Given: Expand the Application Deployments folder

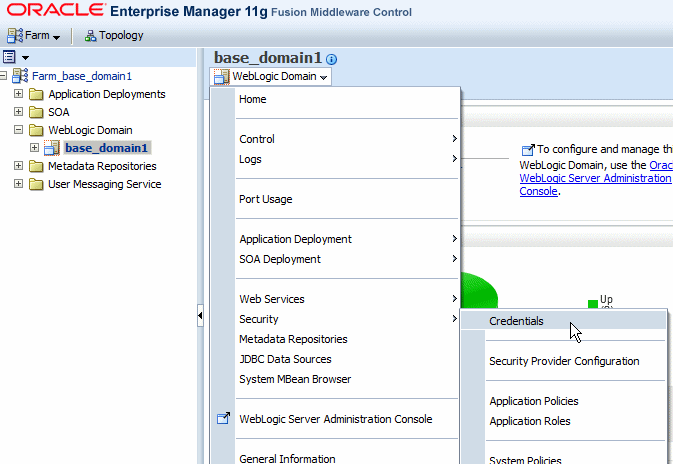Looking at the screenshot, I should (18, 94).
